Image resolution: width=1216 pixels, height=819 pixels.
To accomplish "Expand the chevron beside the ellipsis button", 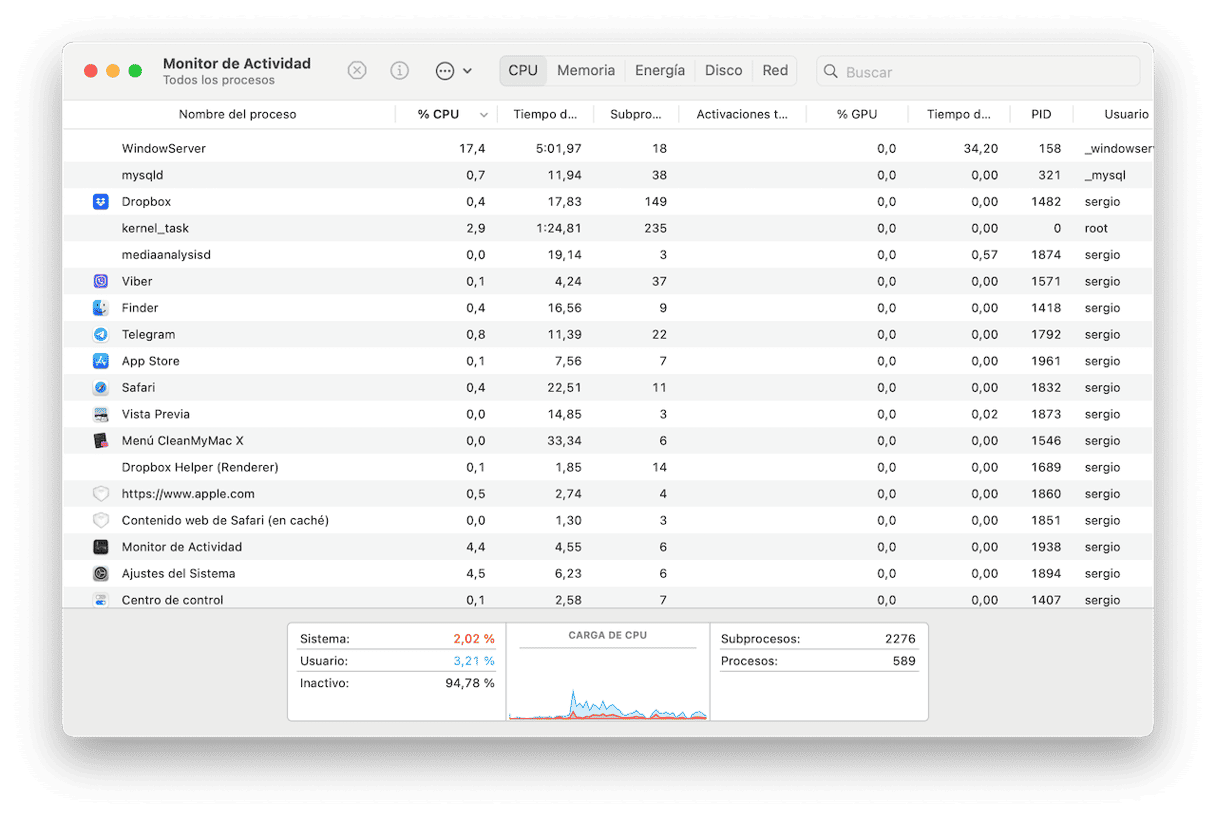I will click(x=467, y=71).
